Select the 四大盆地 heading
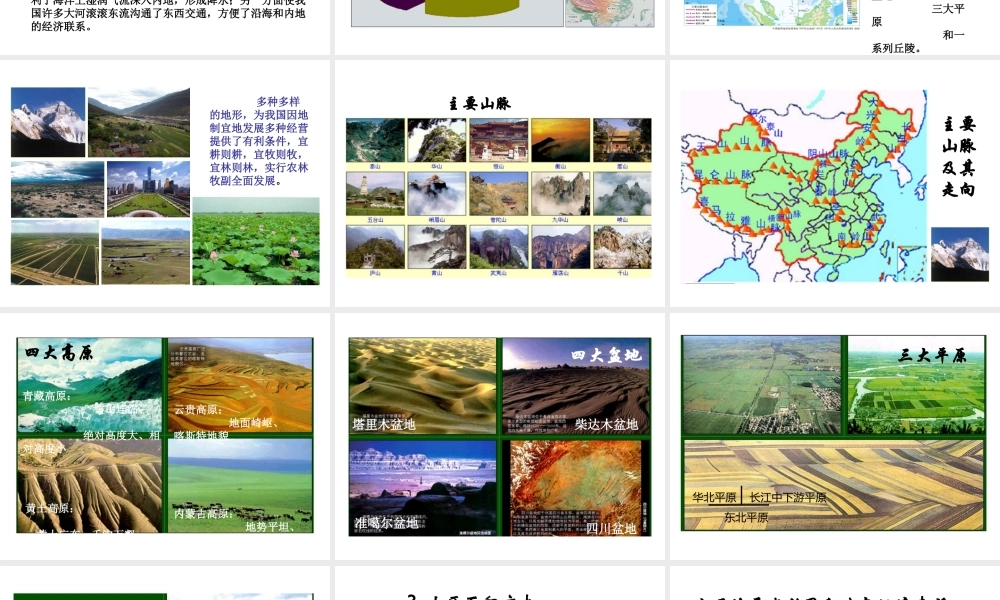This screenshot has height=600, width=1000. click(606, 355)
